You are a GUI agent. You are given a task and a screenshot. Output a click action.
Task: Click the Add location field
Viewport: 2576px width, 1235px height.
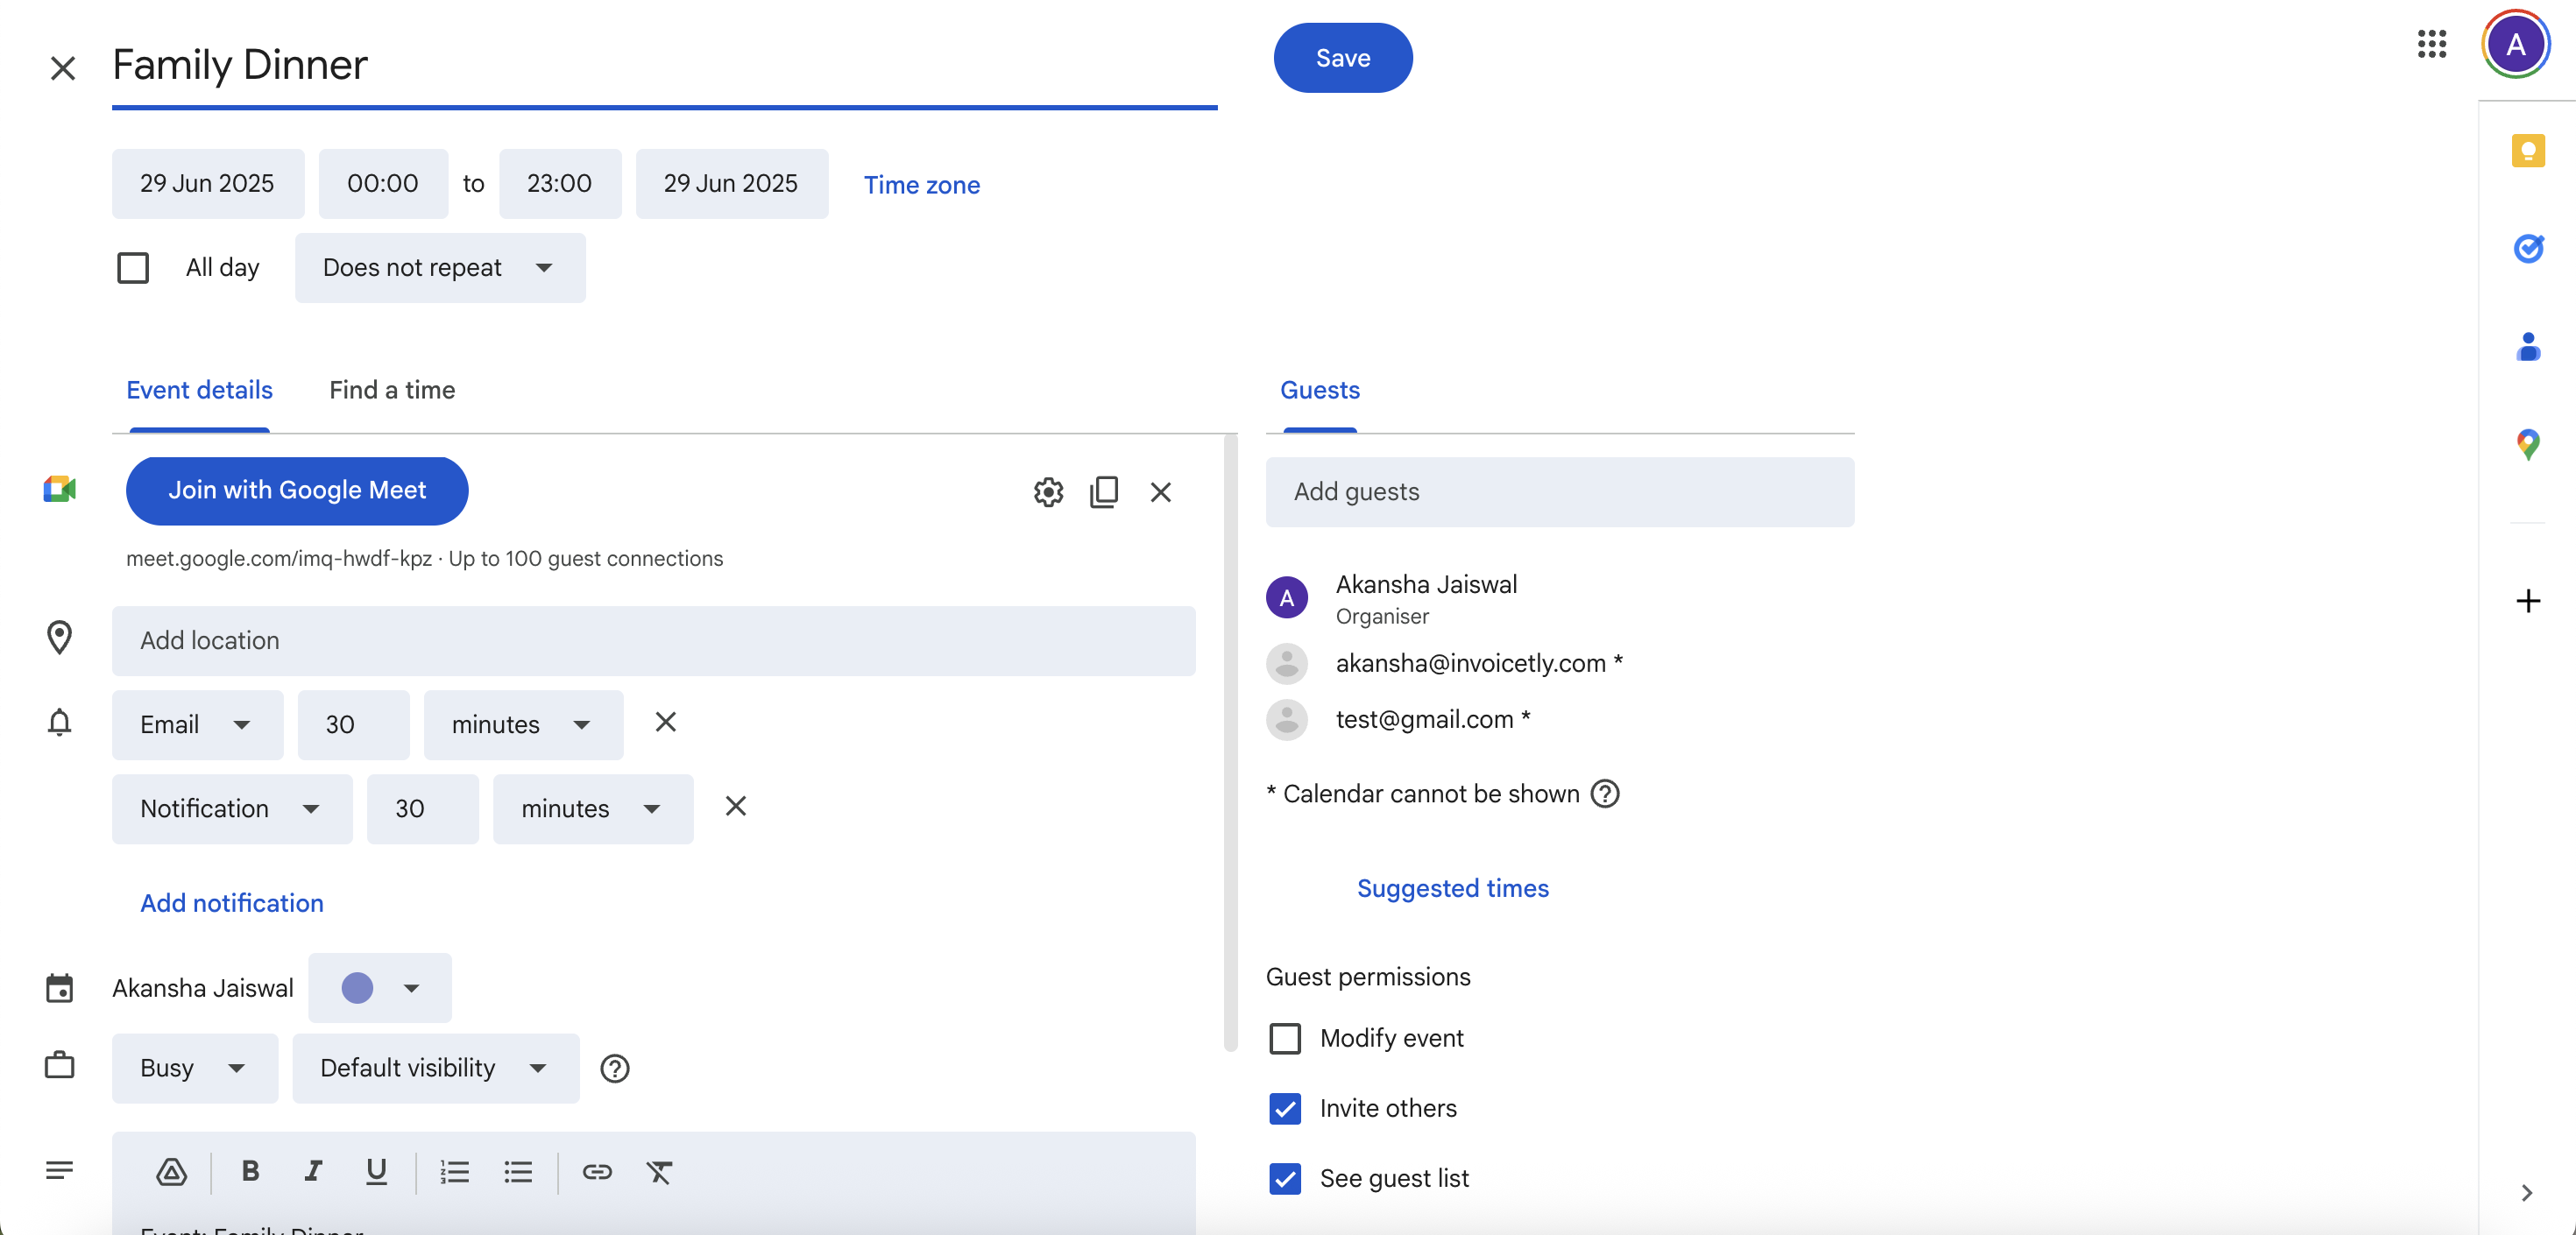tap(654, 641)
